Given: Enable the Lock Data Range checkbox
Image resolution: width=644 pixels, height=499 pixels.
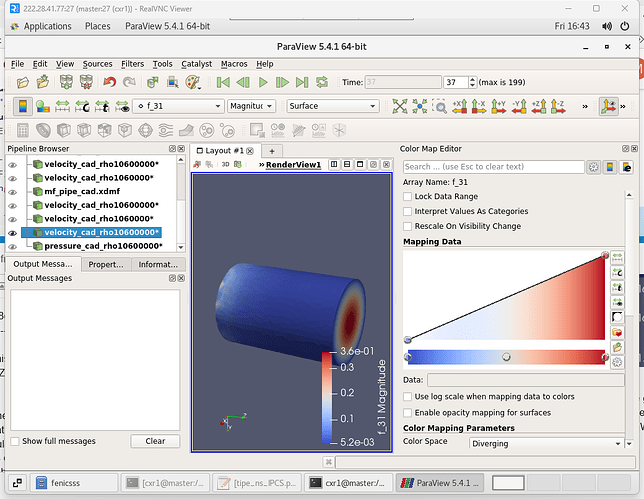Looking at the screenshot, I should [408, 197].
